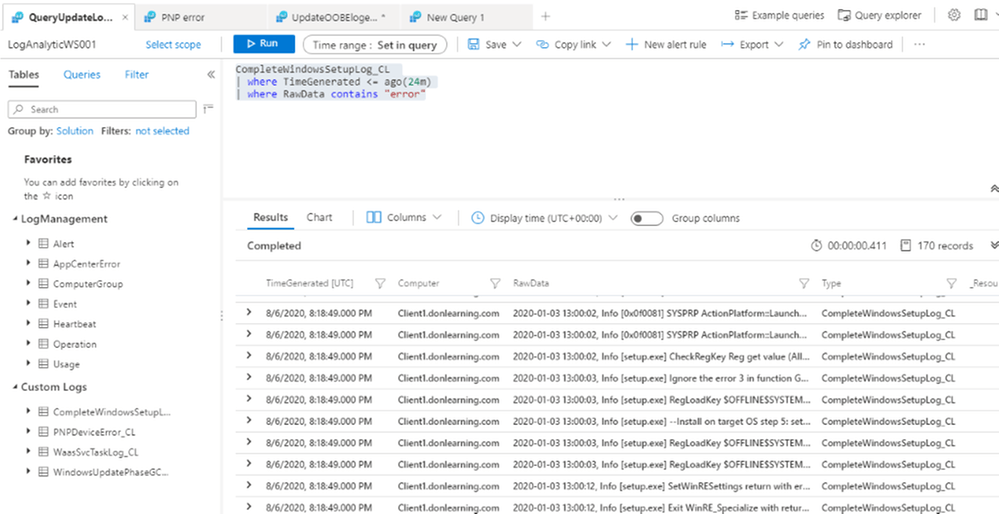Expand row with SetWinRESettings return
This screenshot has height=514, width=999.
coord(249,485)
